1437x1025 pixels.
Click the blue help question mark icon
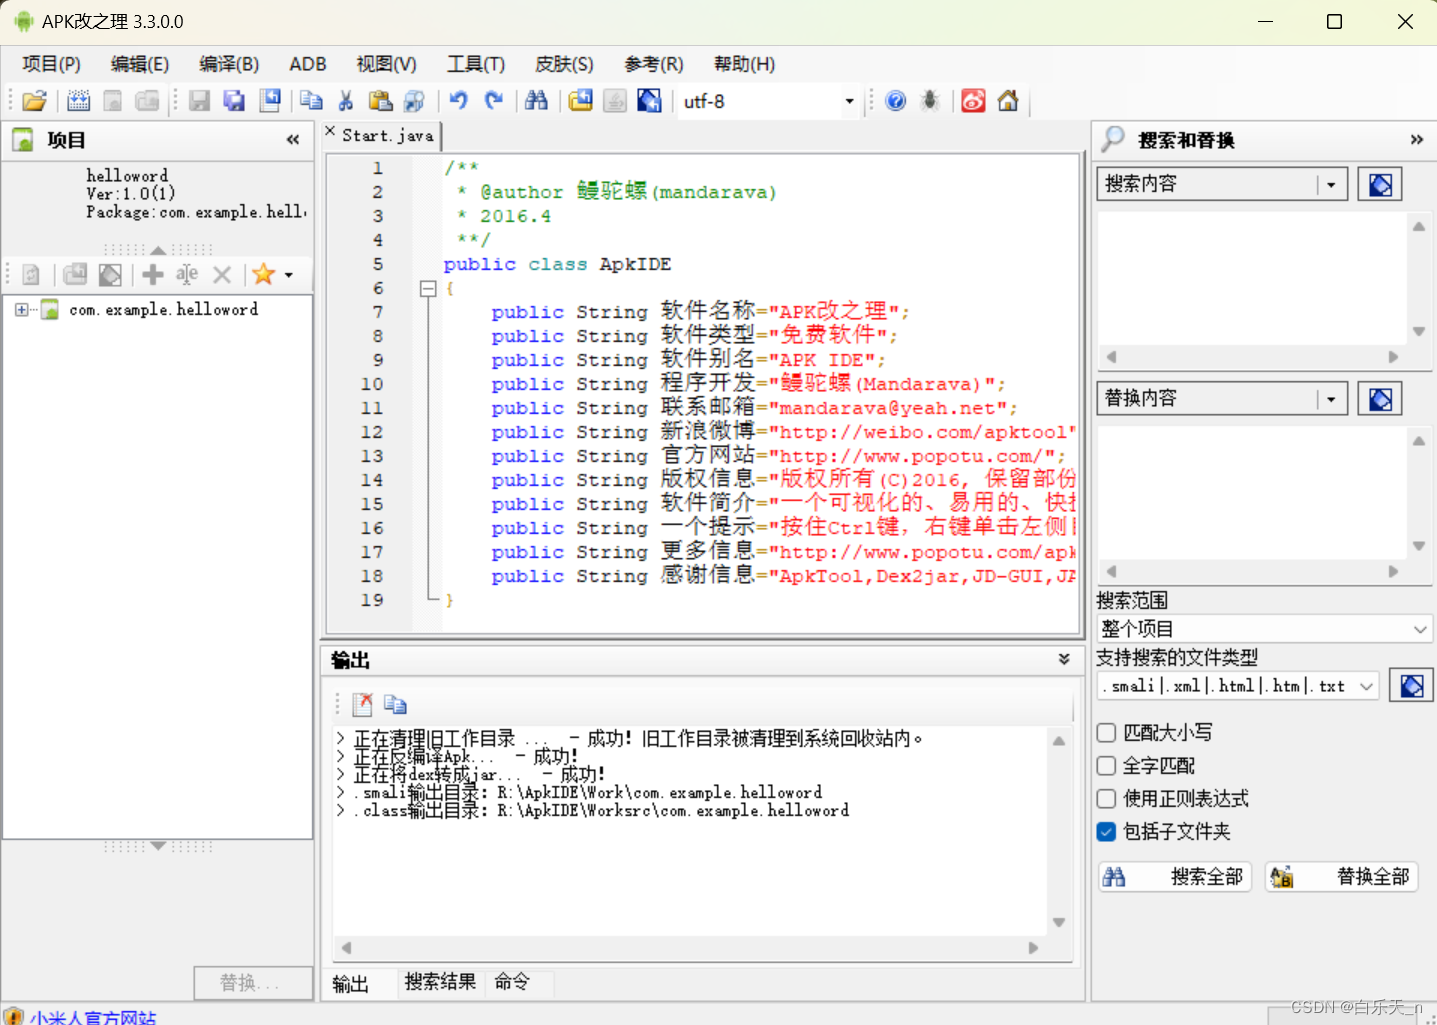tap(896, 101)
